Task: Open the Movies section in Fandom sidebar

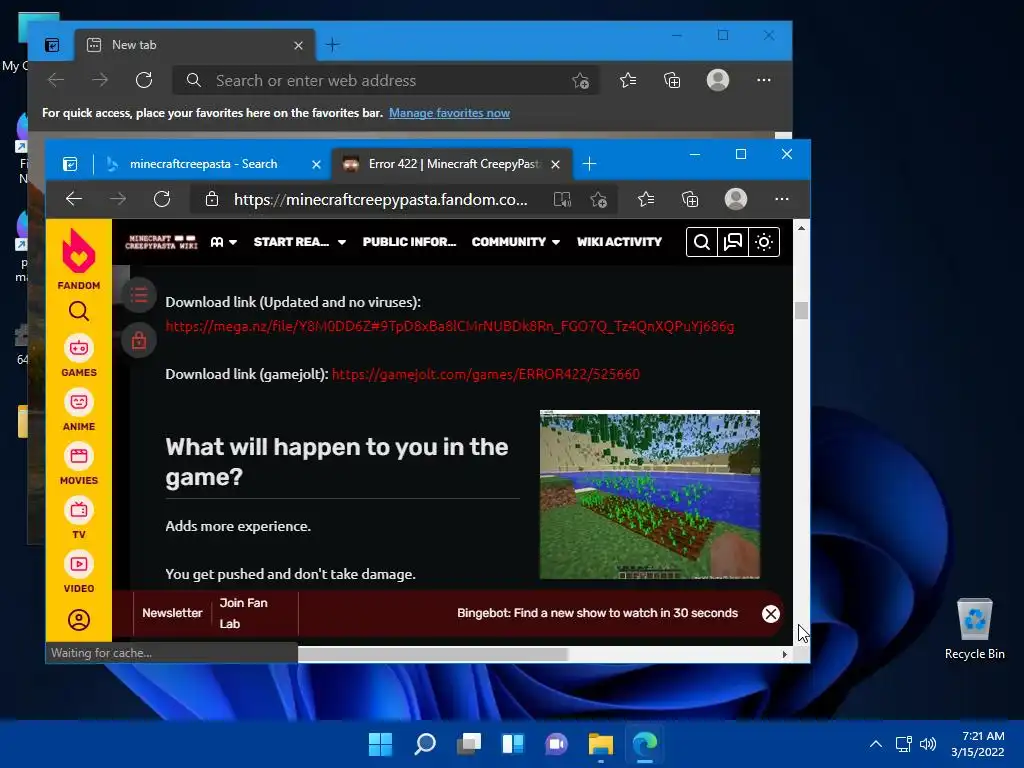Action: coord(78,464)
